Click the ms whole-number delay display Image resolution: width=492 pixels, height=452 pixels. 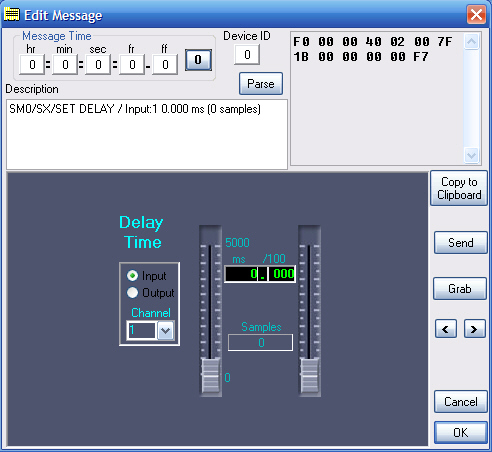[241, 274]
